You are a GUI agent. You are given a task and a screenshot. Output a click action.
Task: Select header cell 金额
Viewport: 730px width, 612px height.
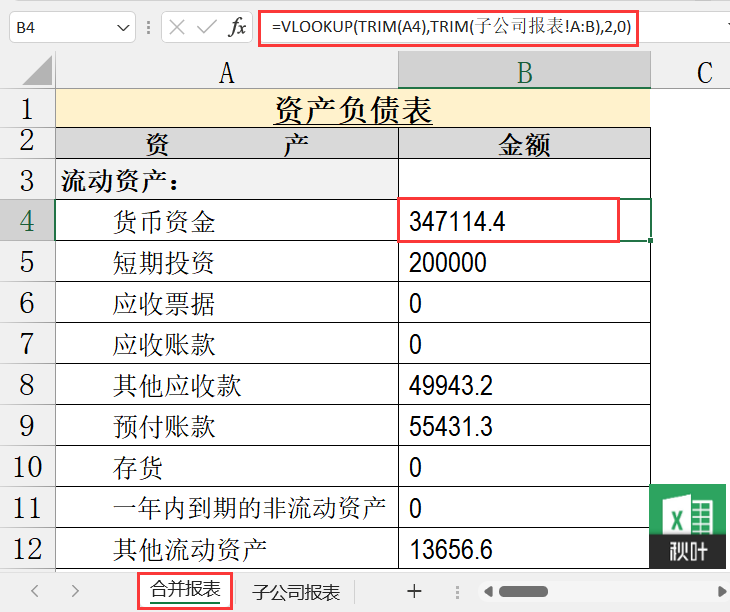tap(524, 143)
